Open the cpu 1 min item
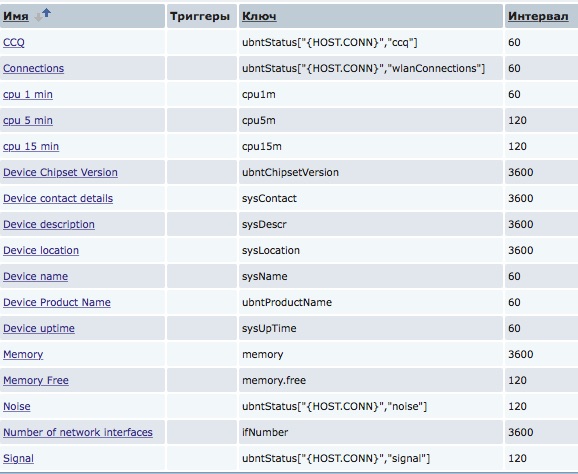Screen dimensions: 578x474 [x=28, y=95]
